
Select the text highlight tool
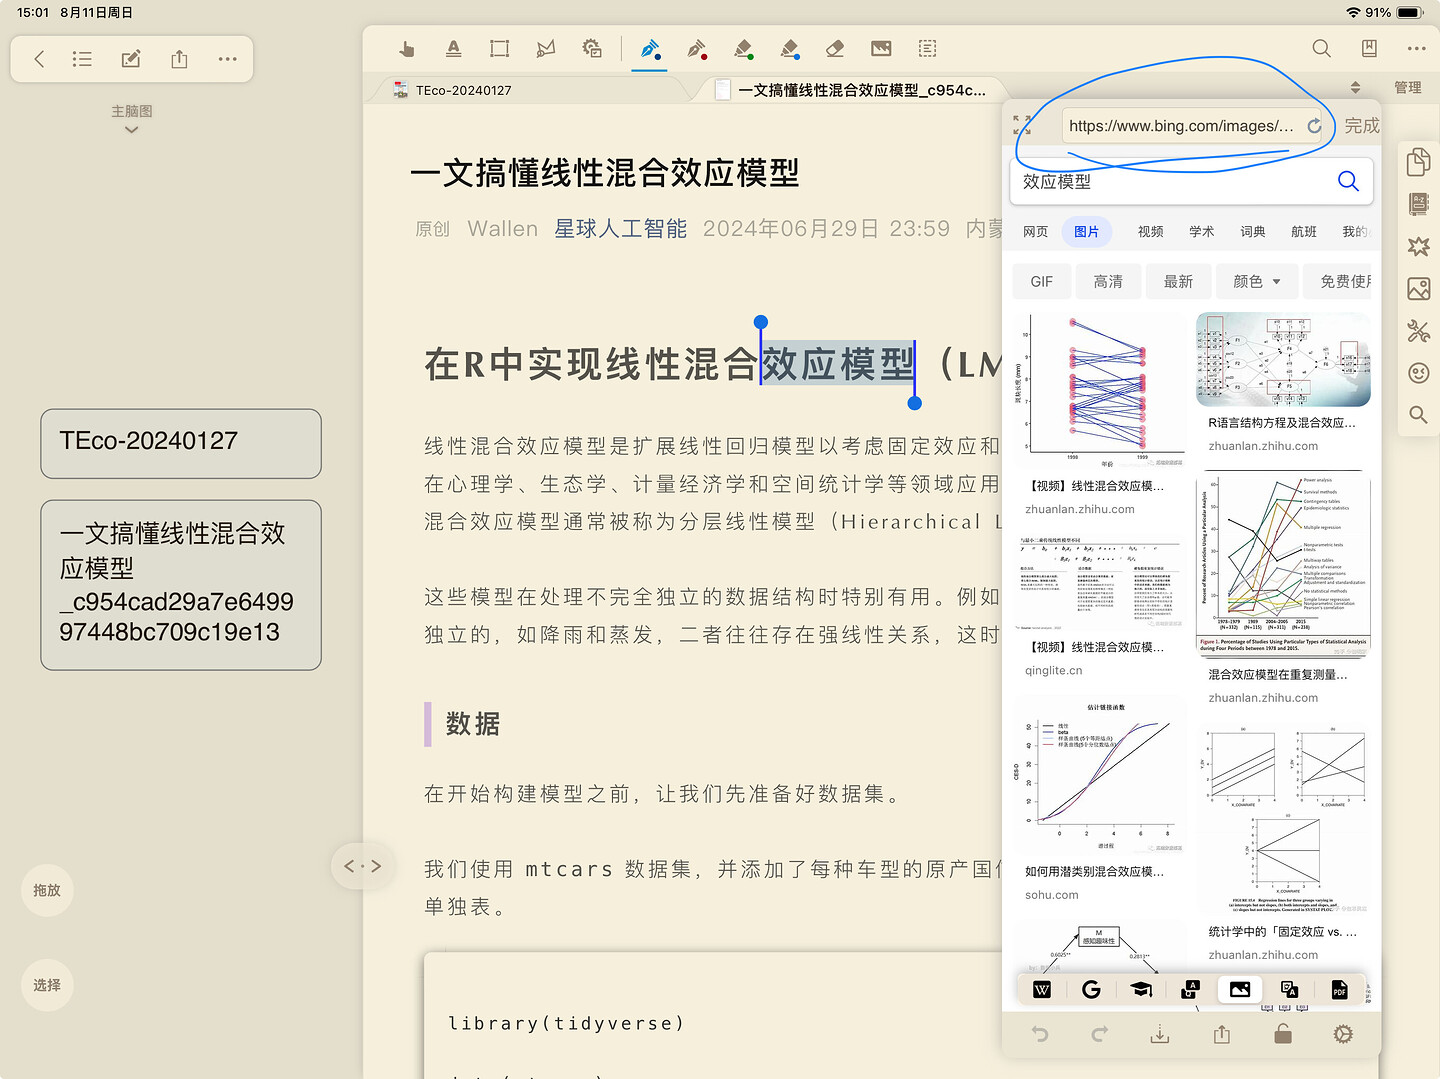[453, 48]
